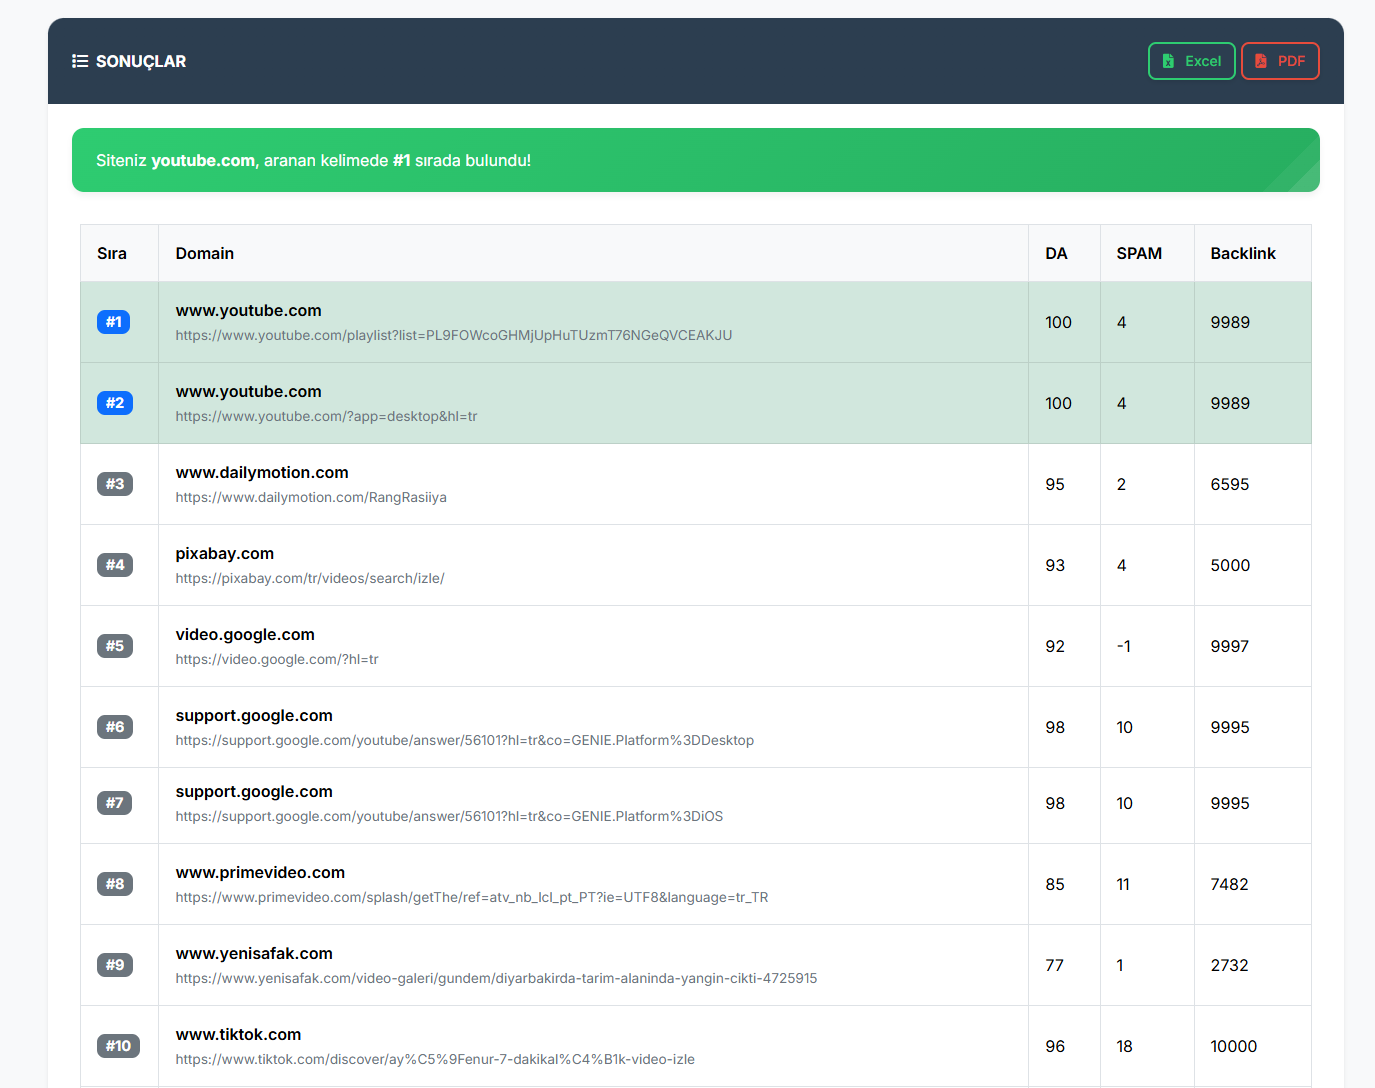Open the YouTube playlist URL in row #1
Viewport: 1375px width, 1088px height.
454,336
